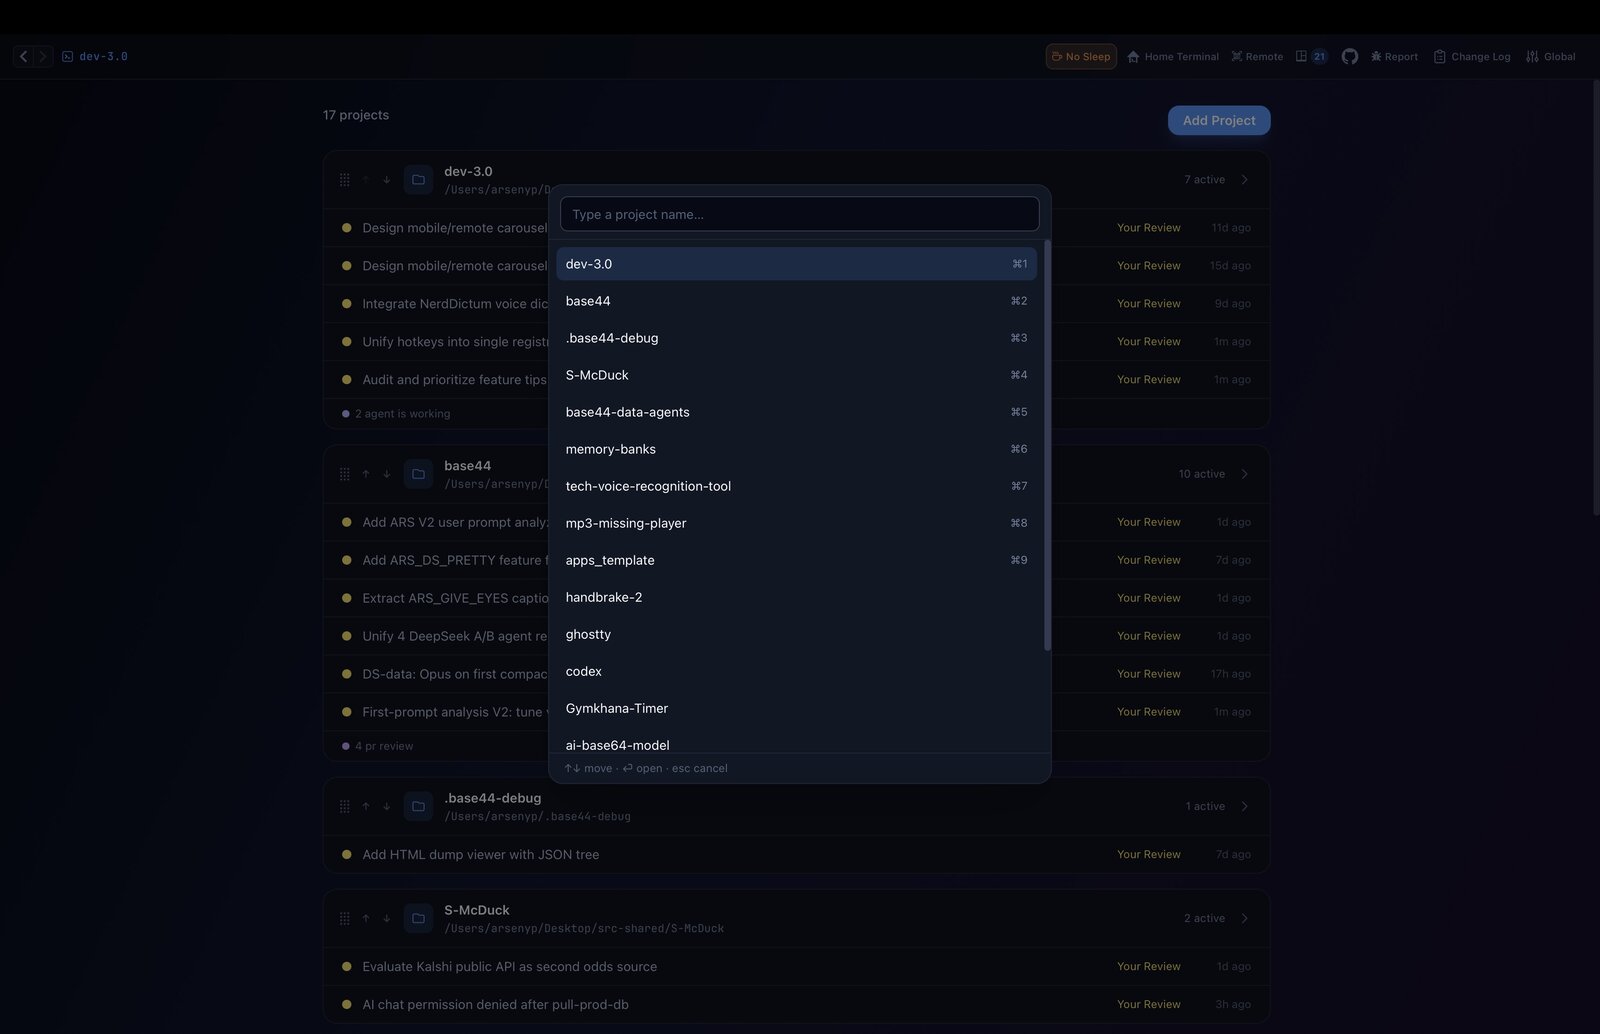Click '4 pr review' status
Image resolution: width=1600 pixels, height=1034 pixels.
point(378,746)
